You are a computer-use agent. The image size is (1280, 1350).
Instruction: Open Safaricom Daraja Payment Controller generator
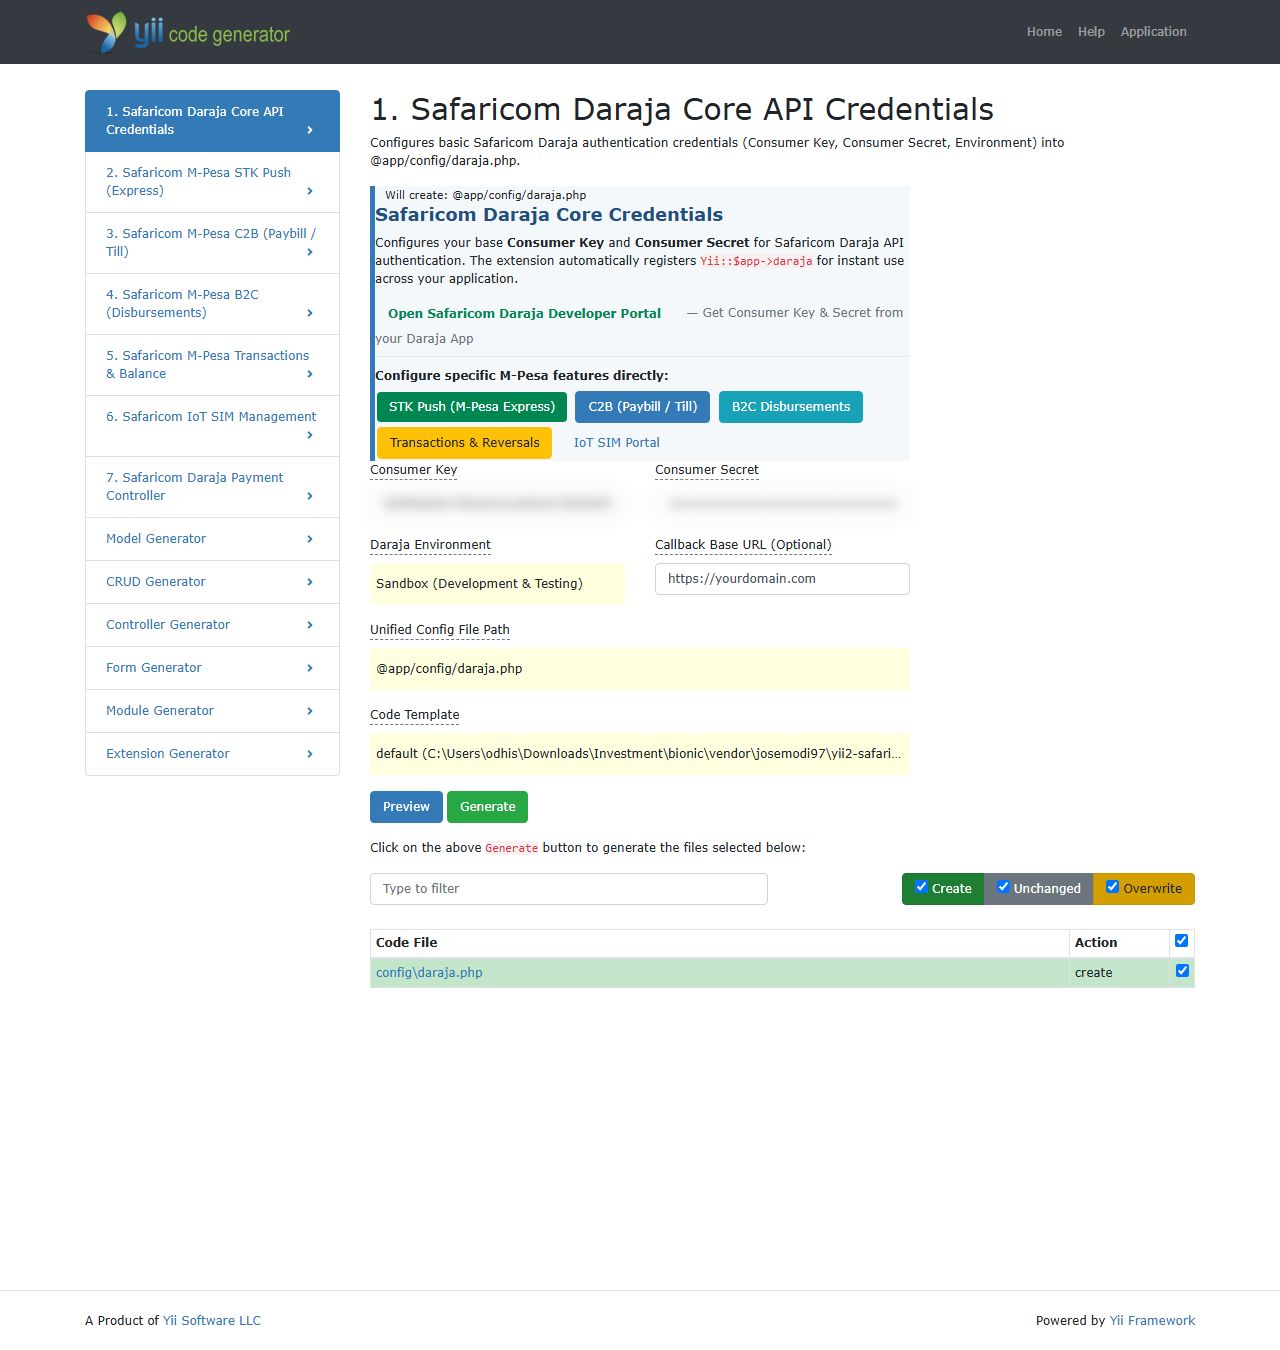[212, 487]
